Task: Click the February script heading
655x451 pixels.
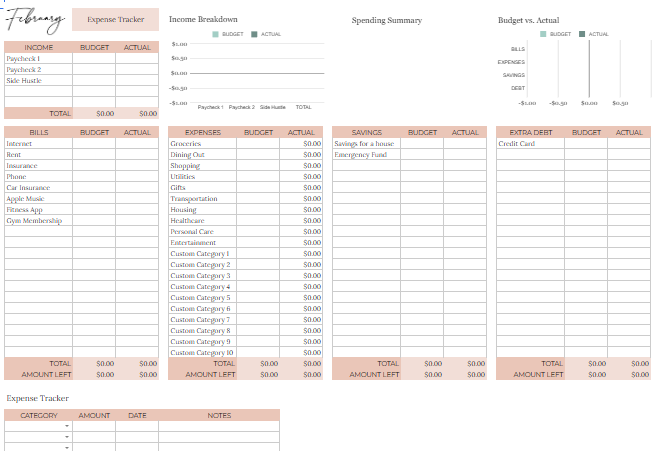Action: pos(35,21)
